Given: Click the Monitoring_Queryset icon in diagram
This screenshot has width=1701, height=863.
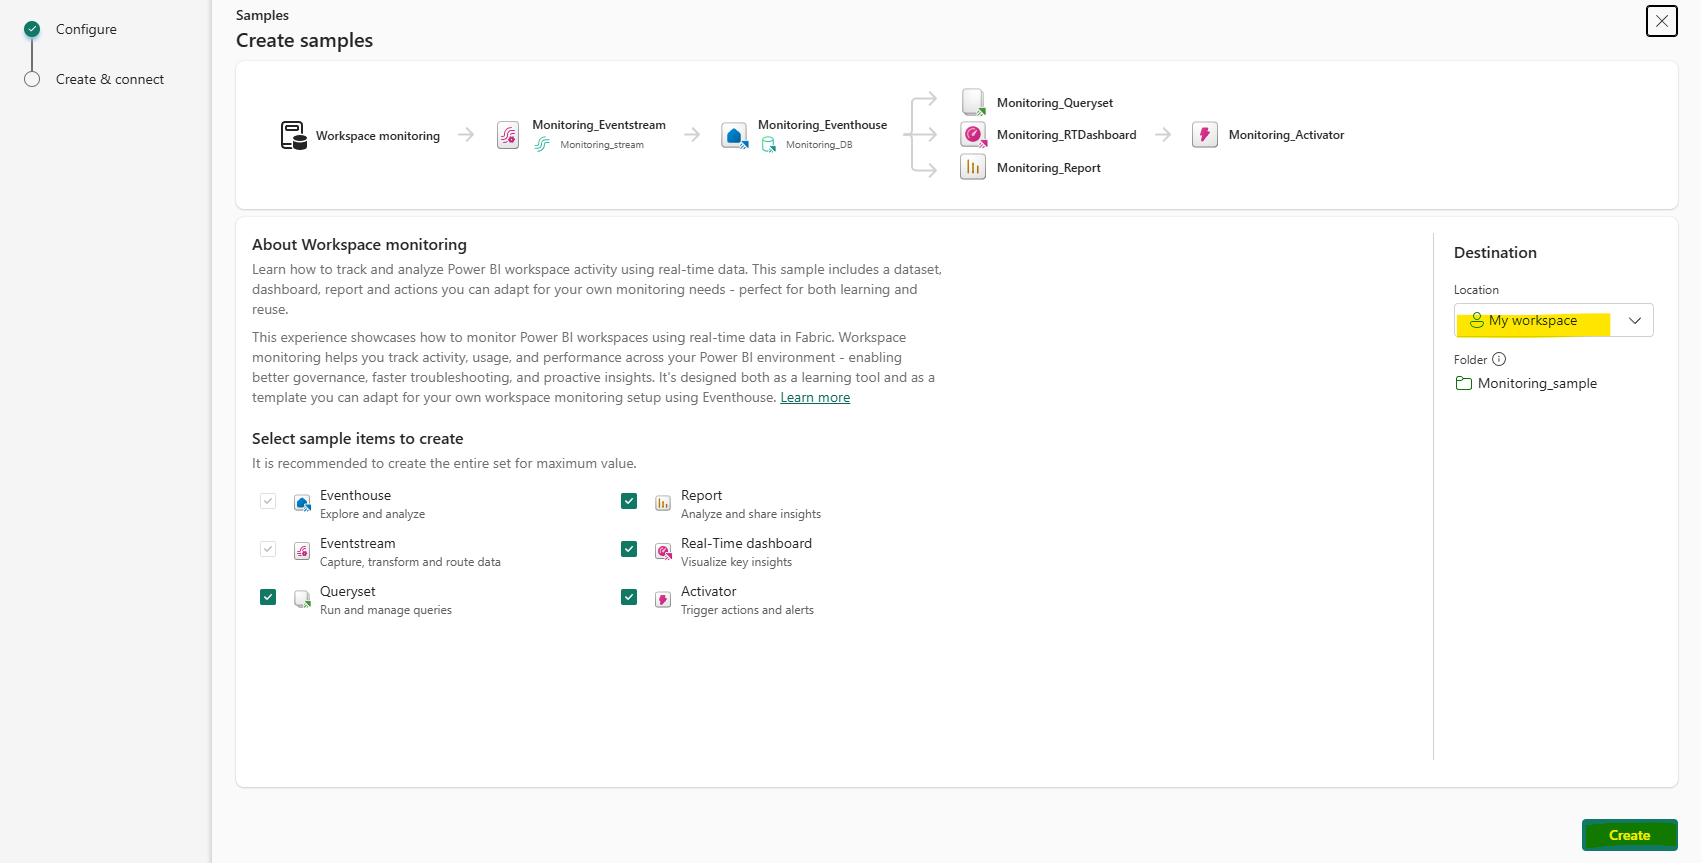Looking at the screenshot, I should coord(973,102).
